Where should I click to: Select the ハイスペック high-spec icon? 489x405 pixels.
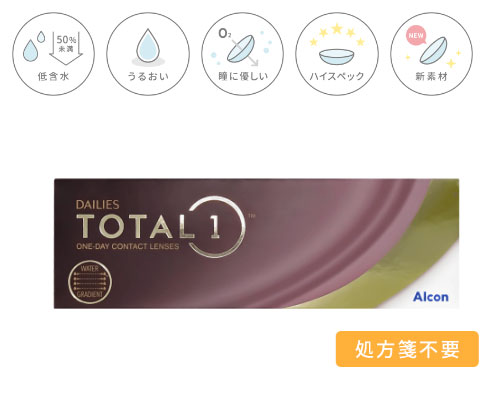(337, 54)
